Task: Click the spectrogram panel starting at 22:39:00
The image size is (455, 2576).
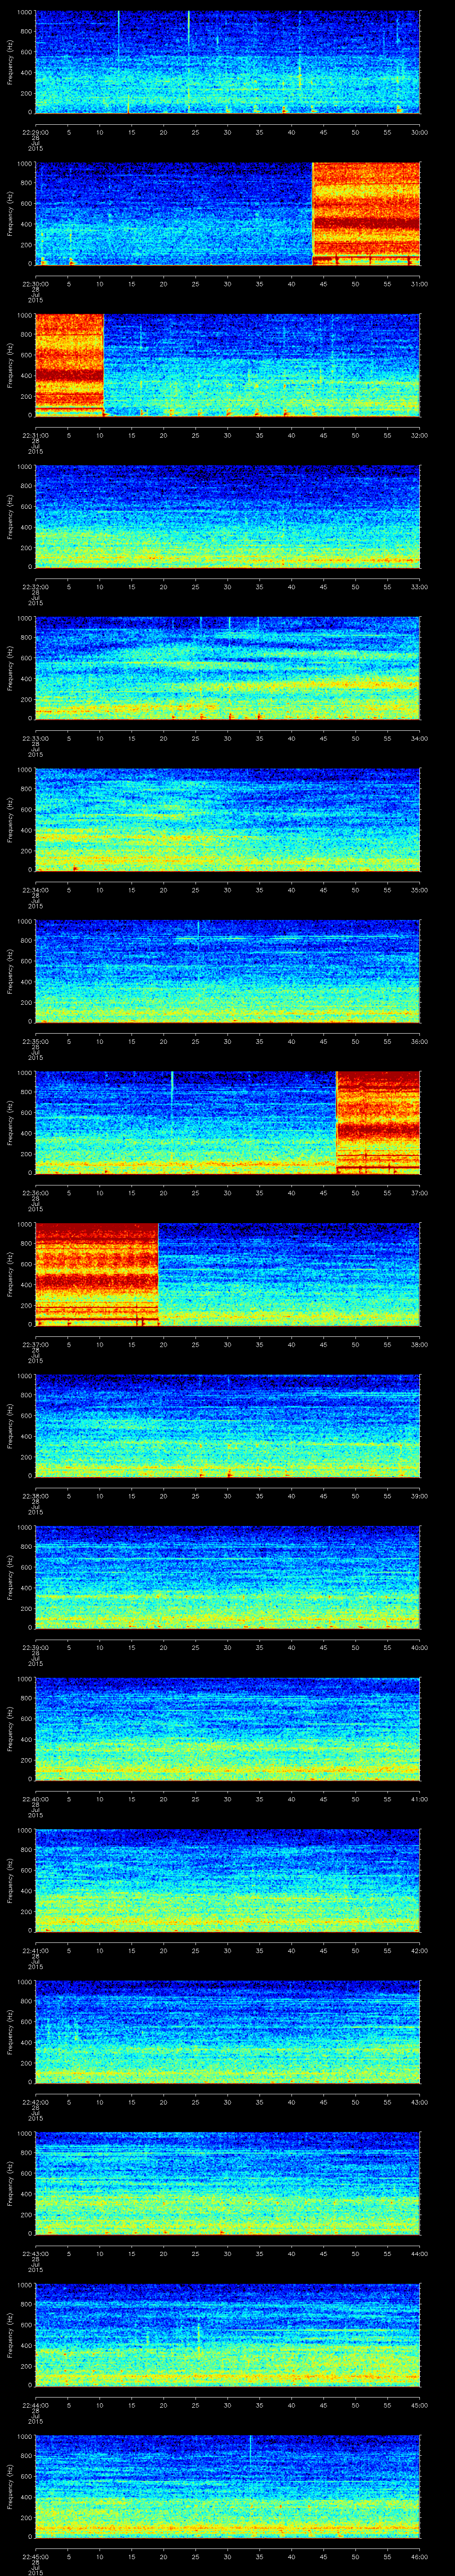Action: click(227, 1578)
